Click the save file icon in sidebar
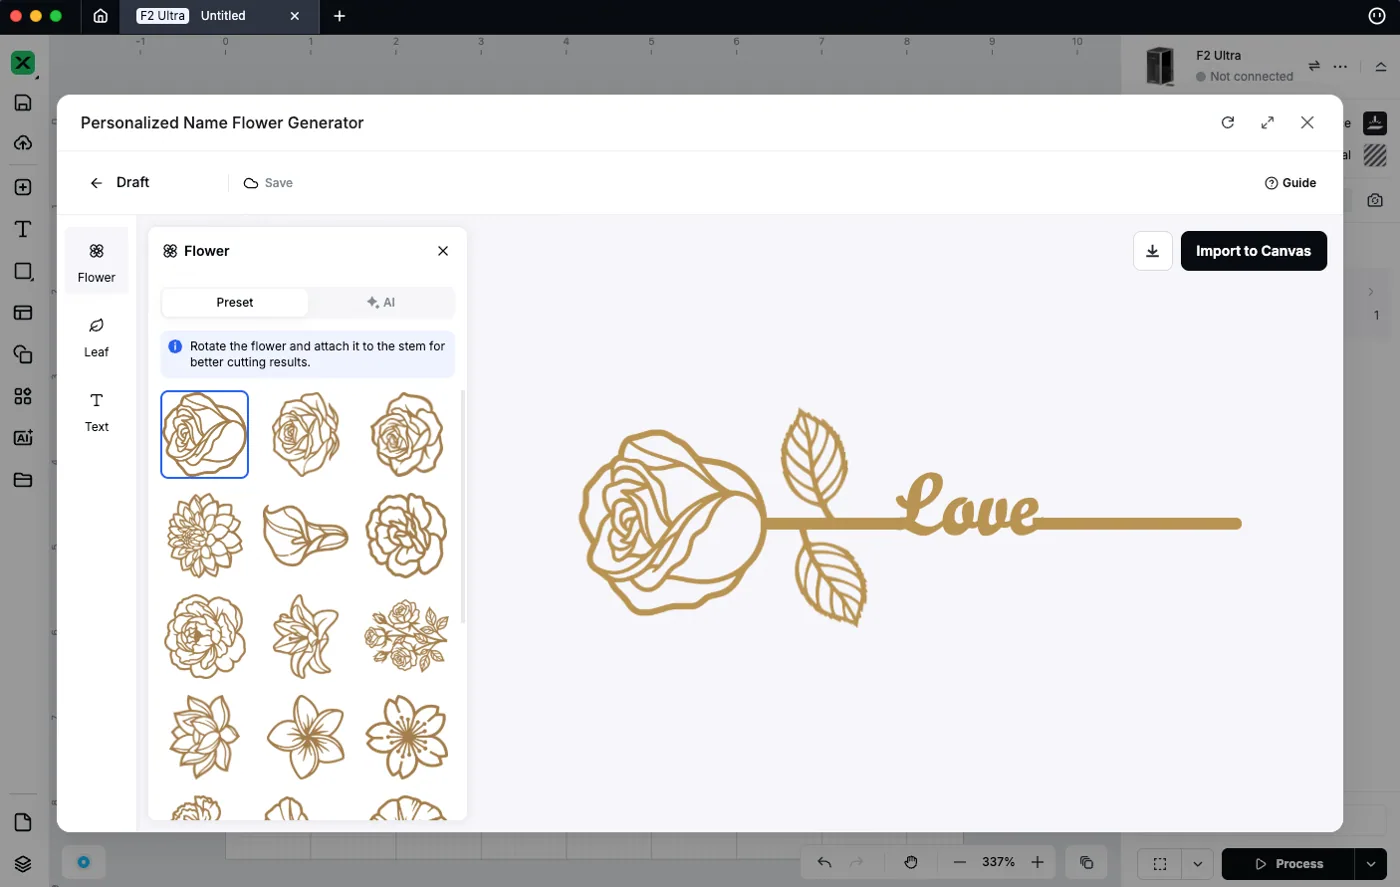The image size is (1400, 887). point(23,103)
